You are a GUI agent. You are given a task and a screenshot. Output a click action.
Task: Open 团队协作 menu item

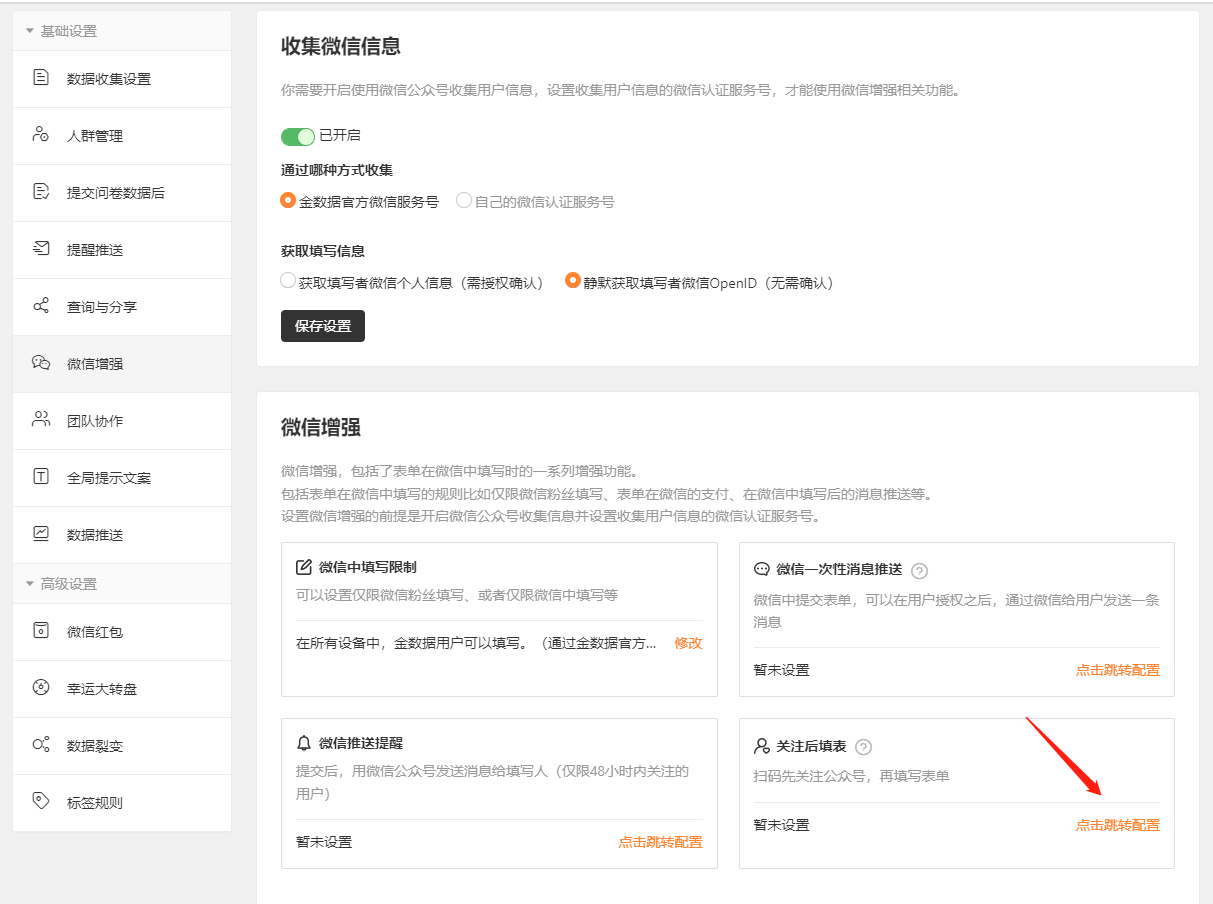coord(122,421)
